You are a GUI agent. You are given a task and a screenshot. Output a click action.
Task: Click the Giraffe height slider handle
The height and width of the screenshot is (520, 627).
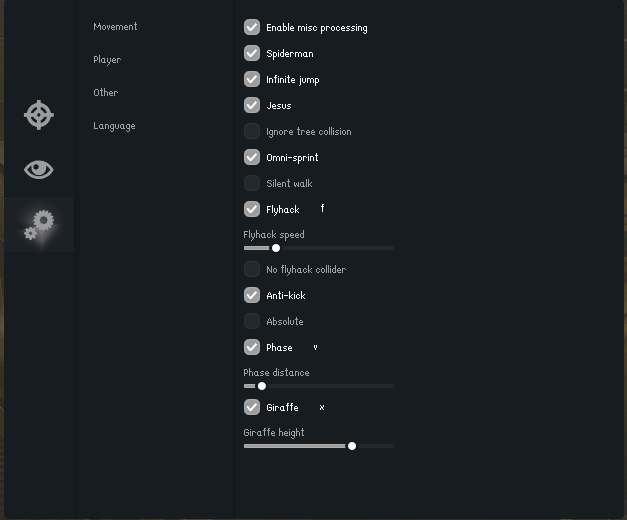352,446
